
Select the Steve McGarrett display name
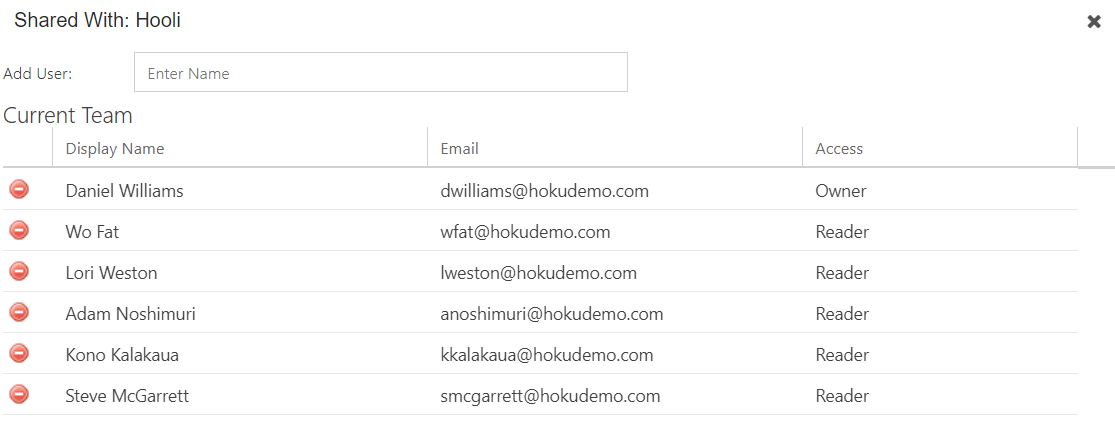[127, 396]
